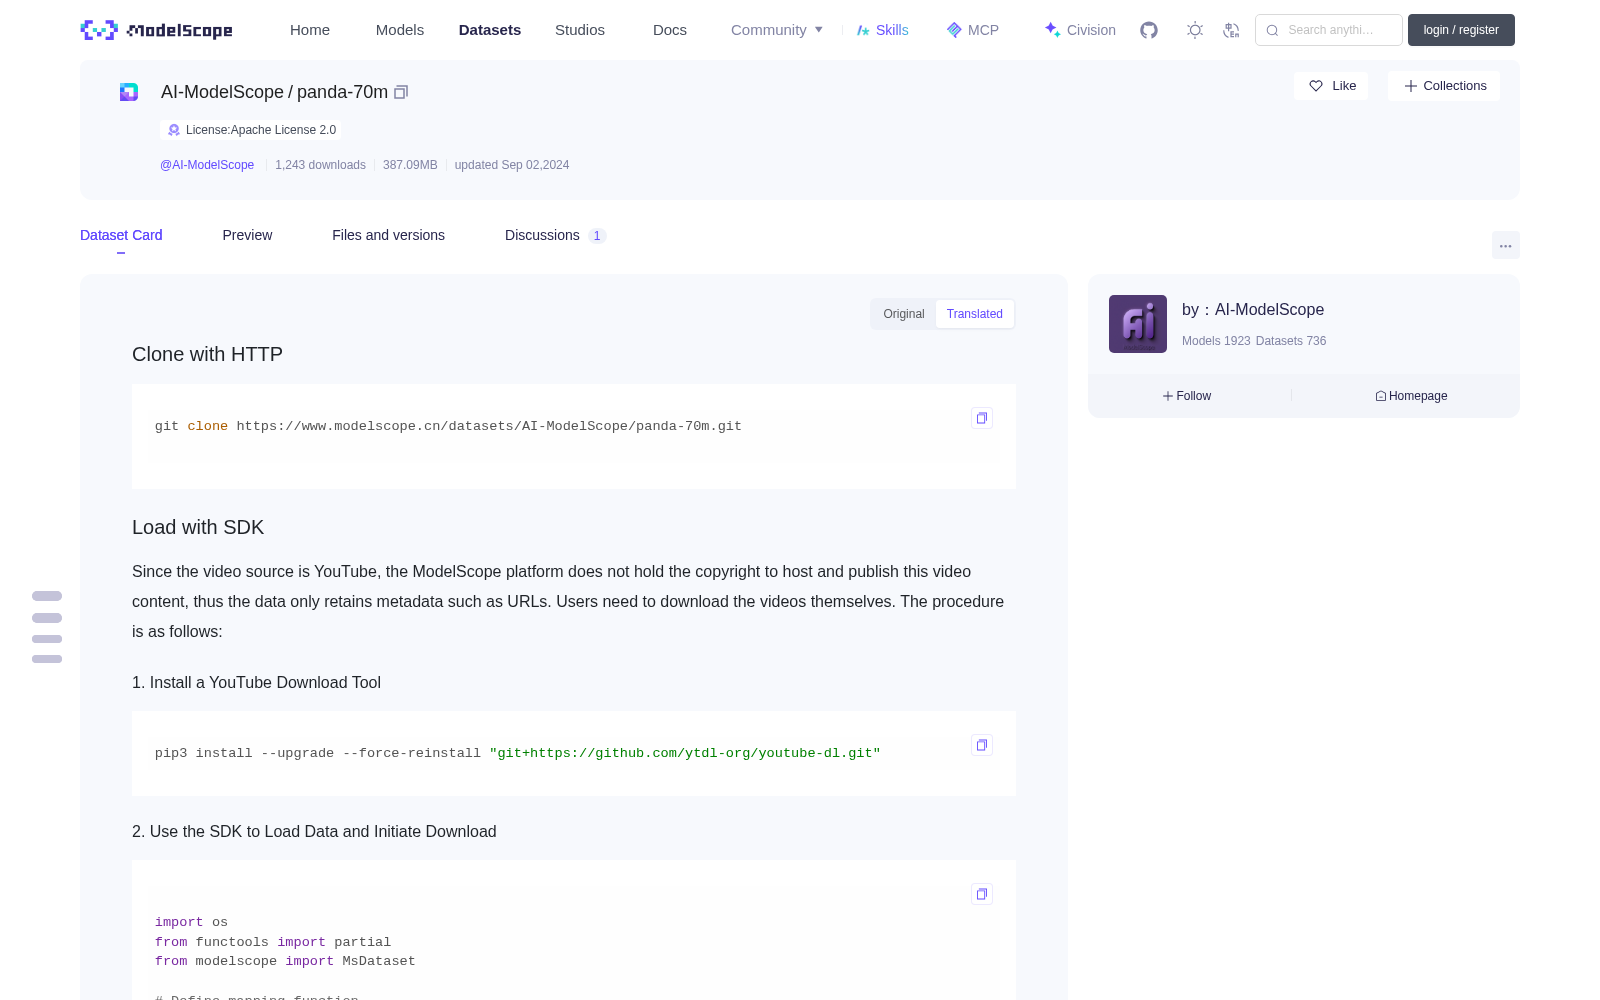
Task: Focus the search anything field
Action: tap(1329, 30)
